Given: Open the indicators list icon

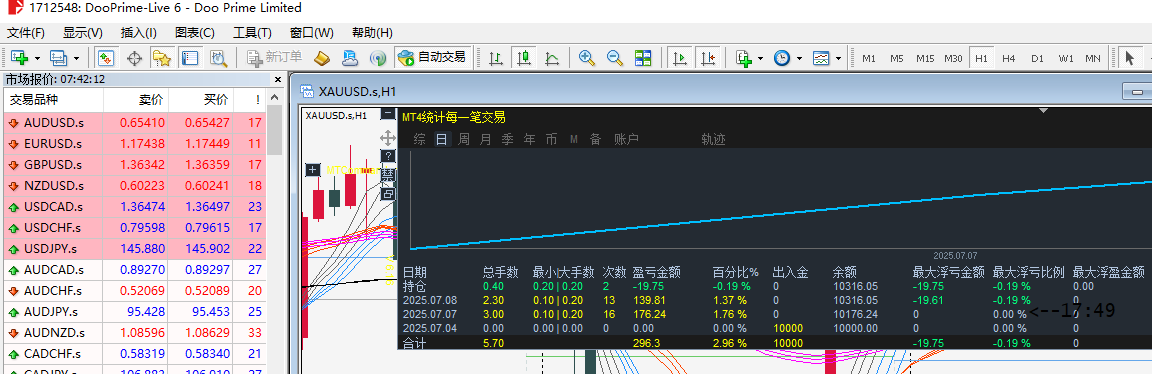Looking at the screenshot, I should [x=744, y=57].
